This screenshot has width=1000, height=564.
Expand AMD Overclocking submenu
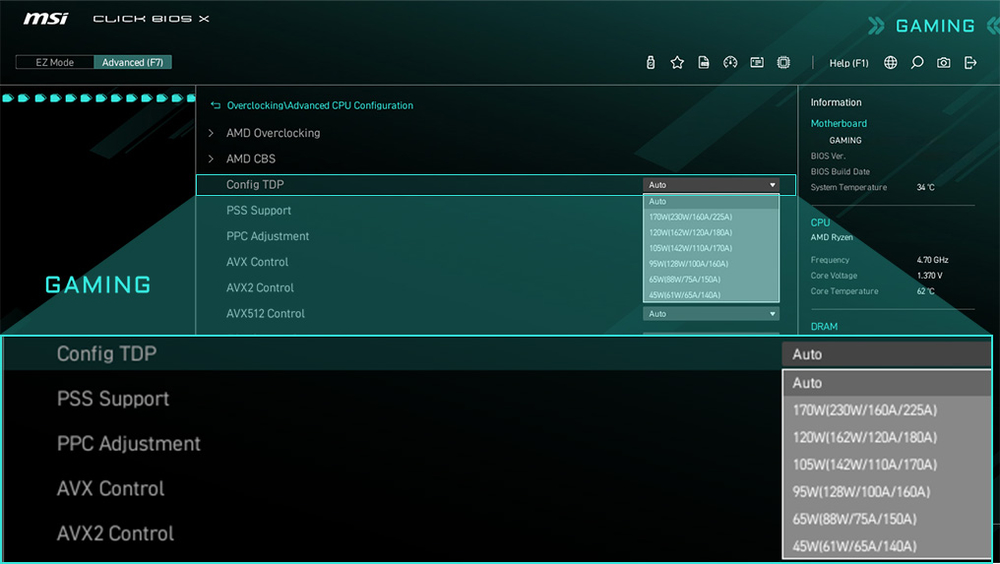272,133
